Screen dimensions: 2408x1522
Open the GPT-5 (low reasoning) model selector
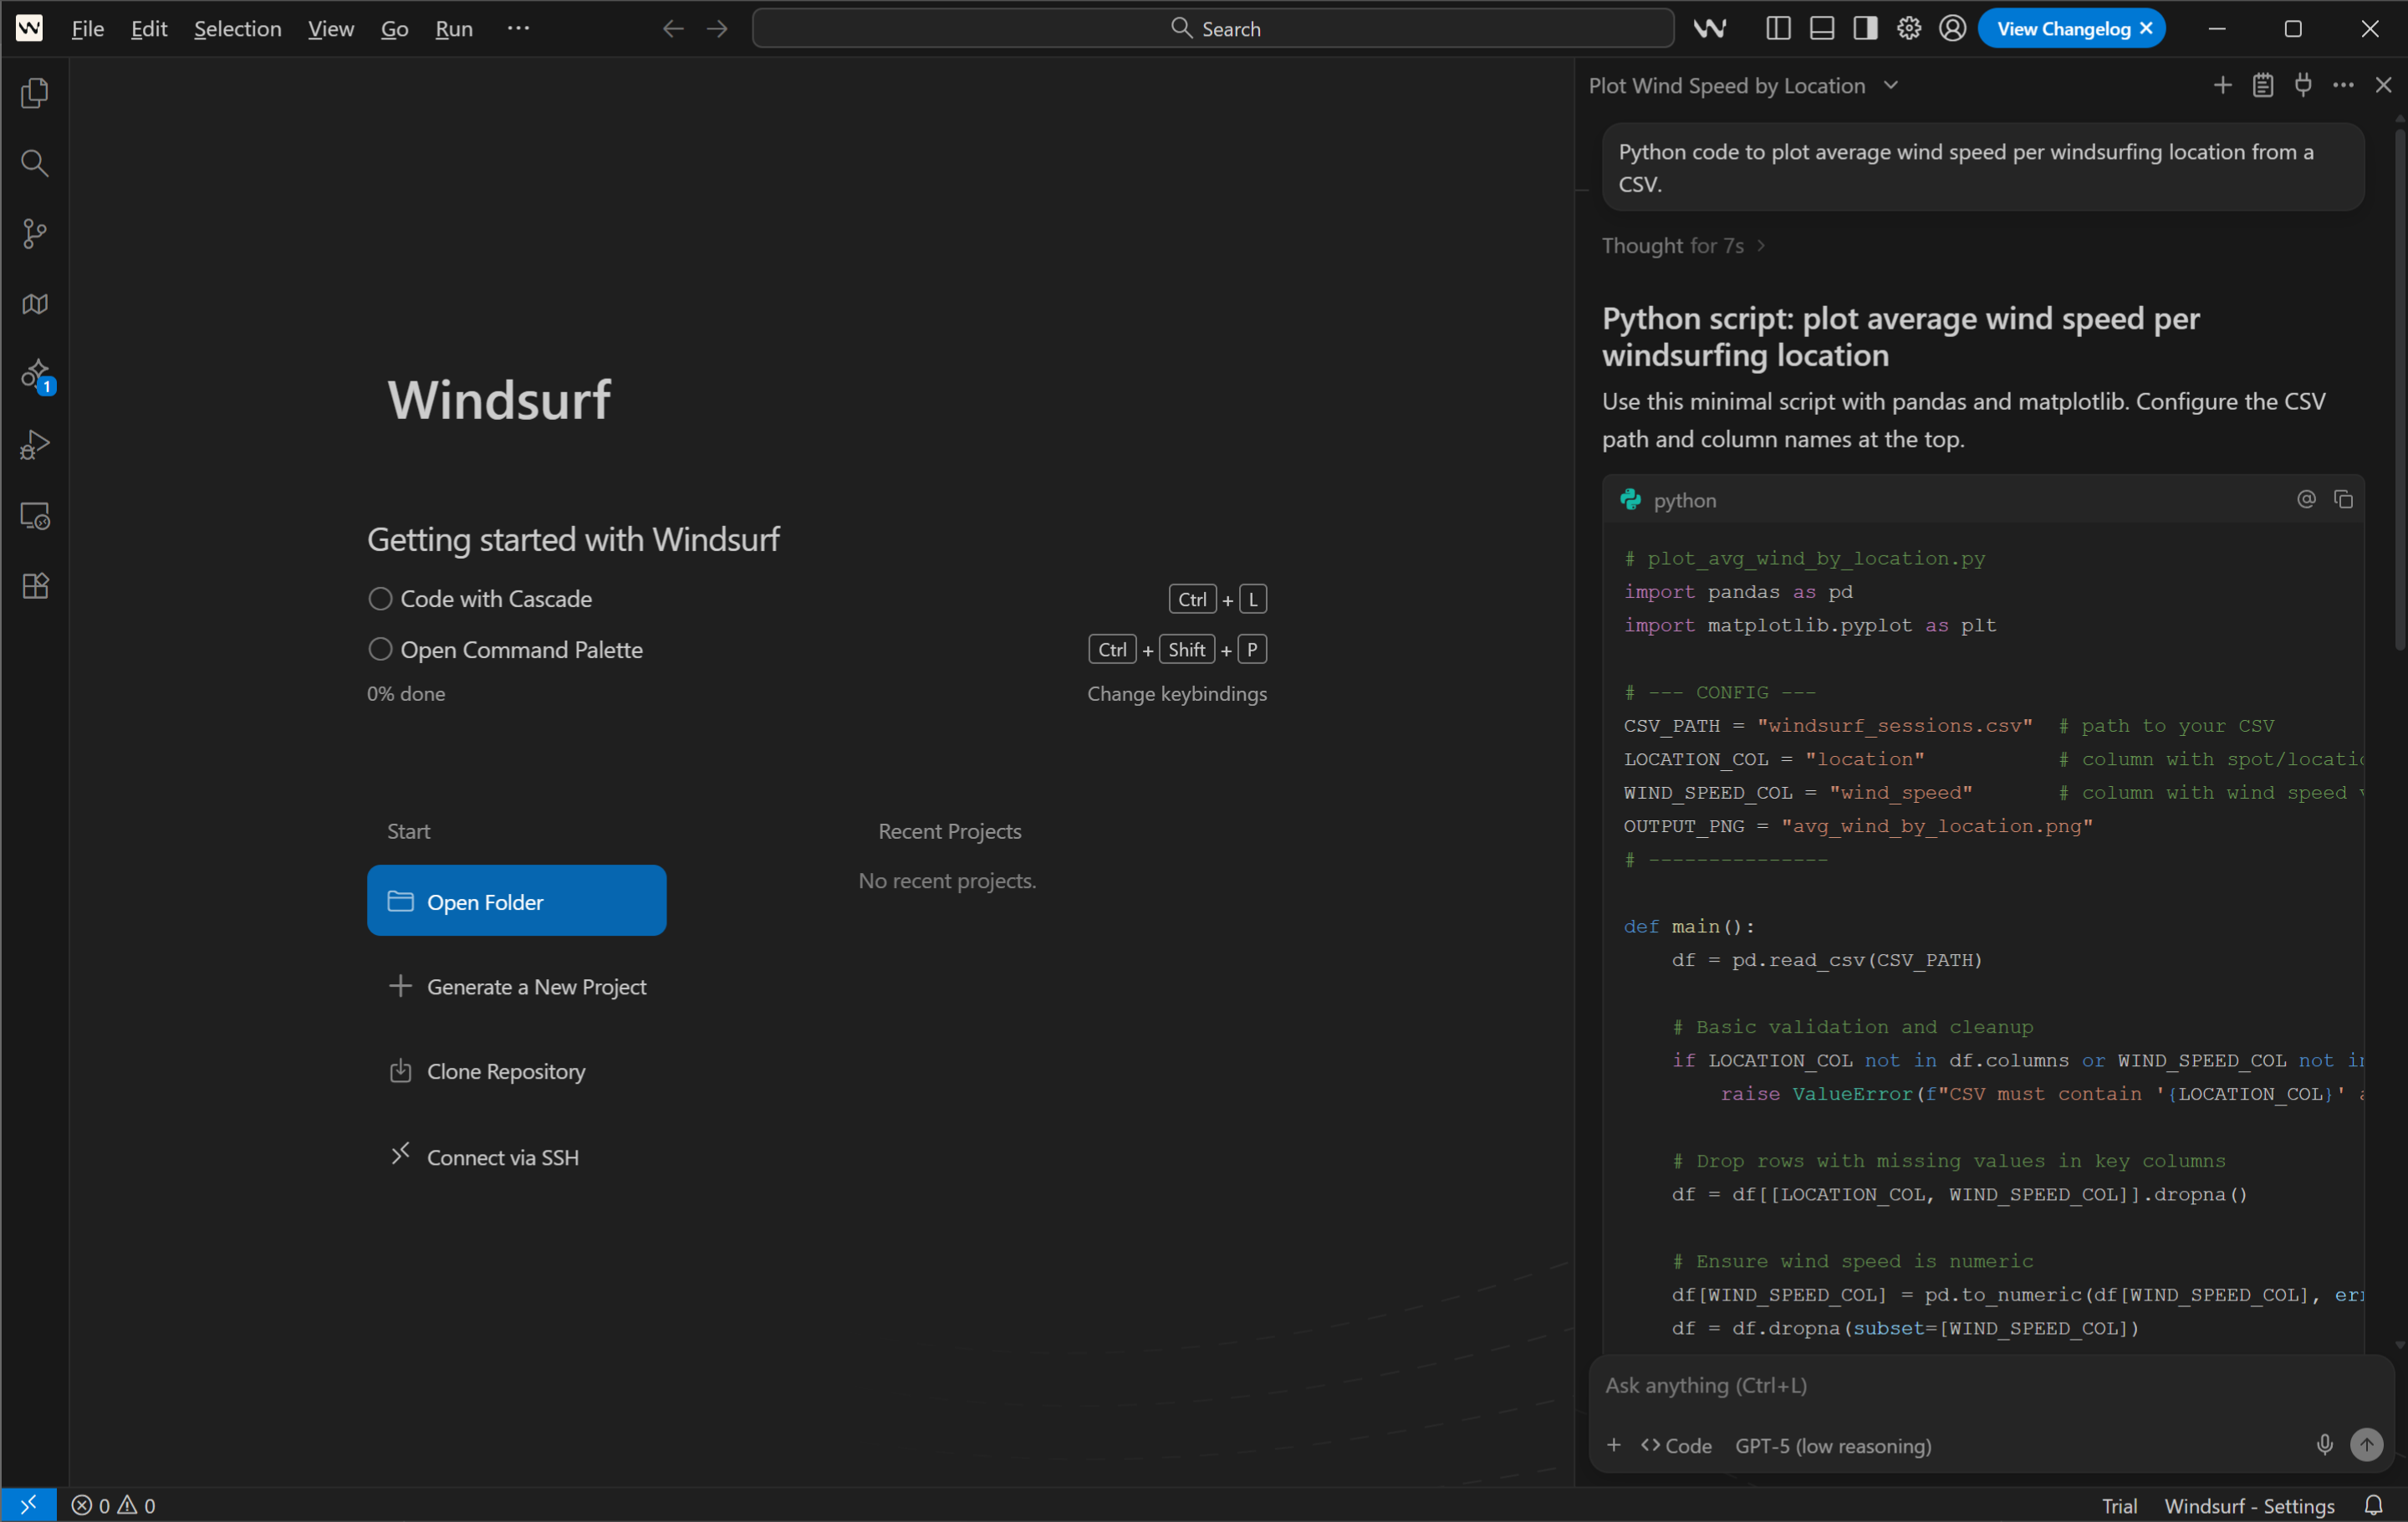(1833, 1445)
